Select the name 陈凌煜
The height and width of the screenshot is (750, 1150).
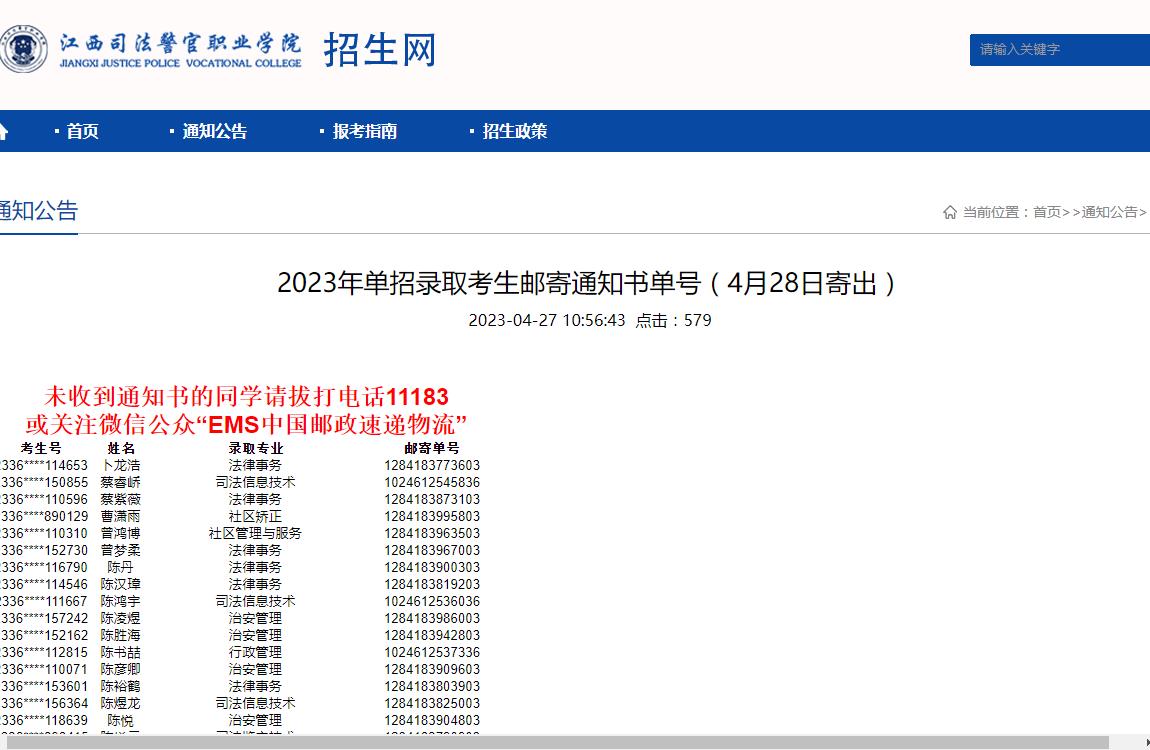[x=121, y=618]
